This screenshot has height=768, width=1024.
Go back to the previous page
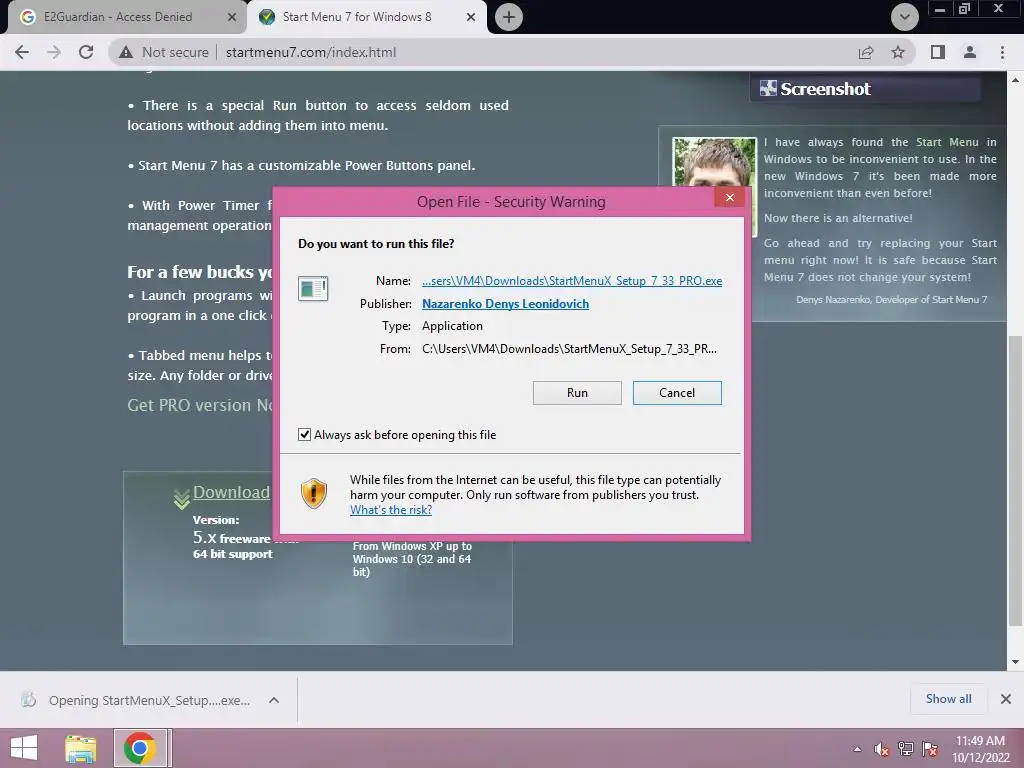coord(22,52)
